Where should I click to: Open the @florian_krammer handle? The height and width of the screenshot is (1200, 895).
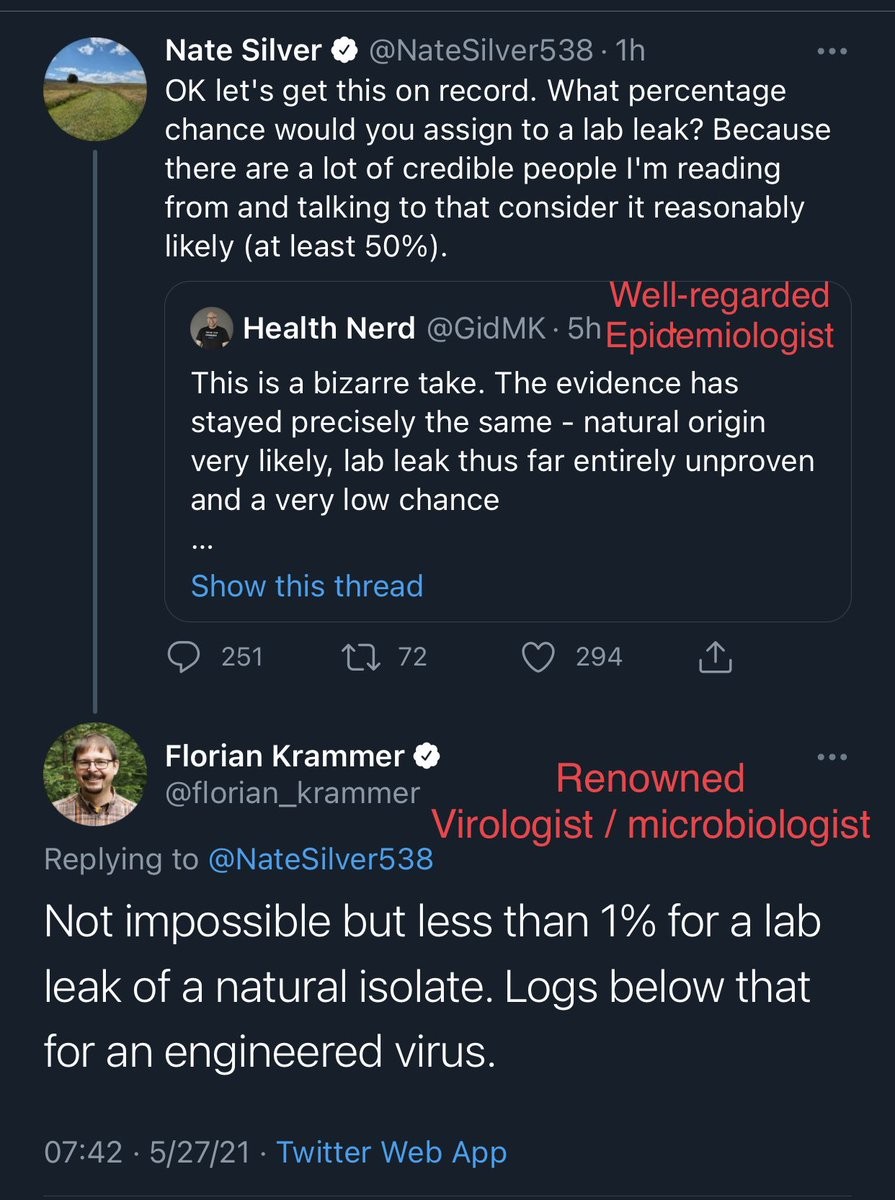(x=292, y=793)
